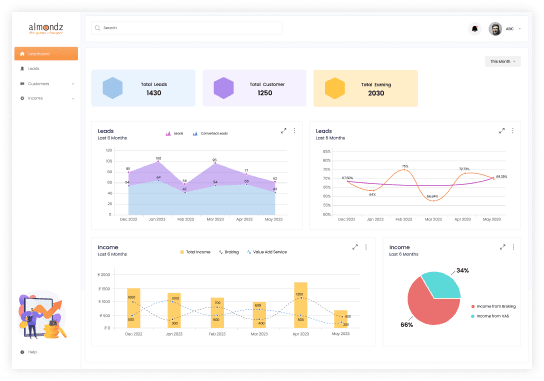Focus the Search input field
The width and height of the screenshot is (544, 381).
coord(187,28)
